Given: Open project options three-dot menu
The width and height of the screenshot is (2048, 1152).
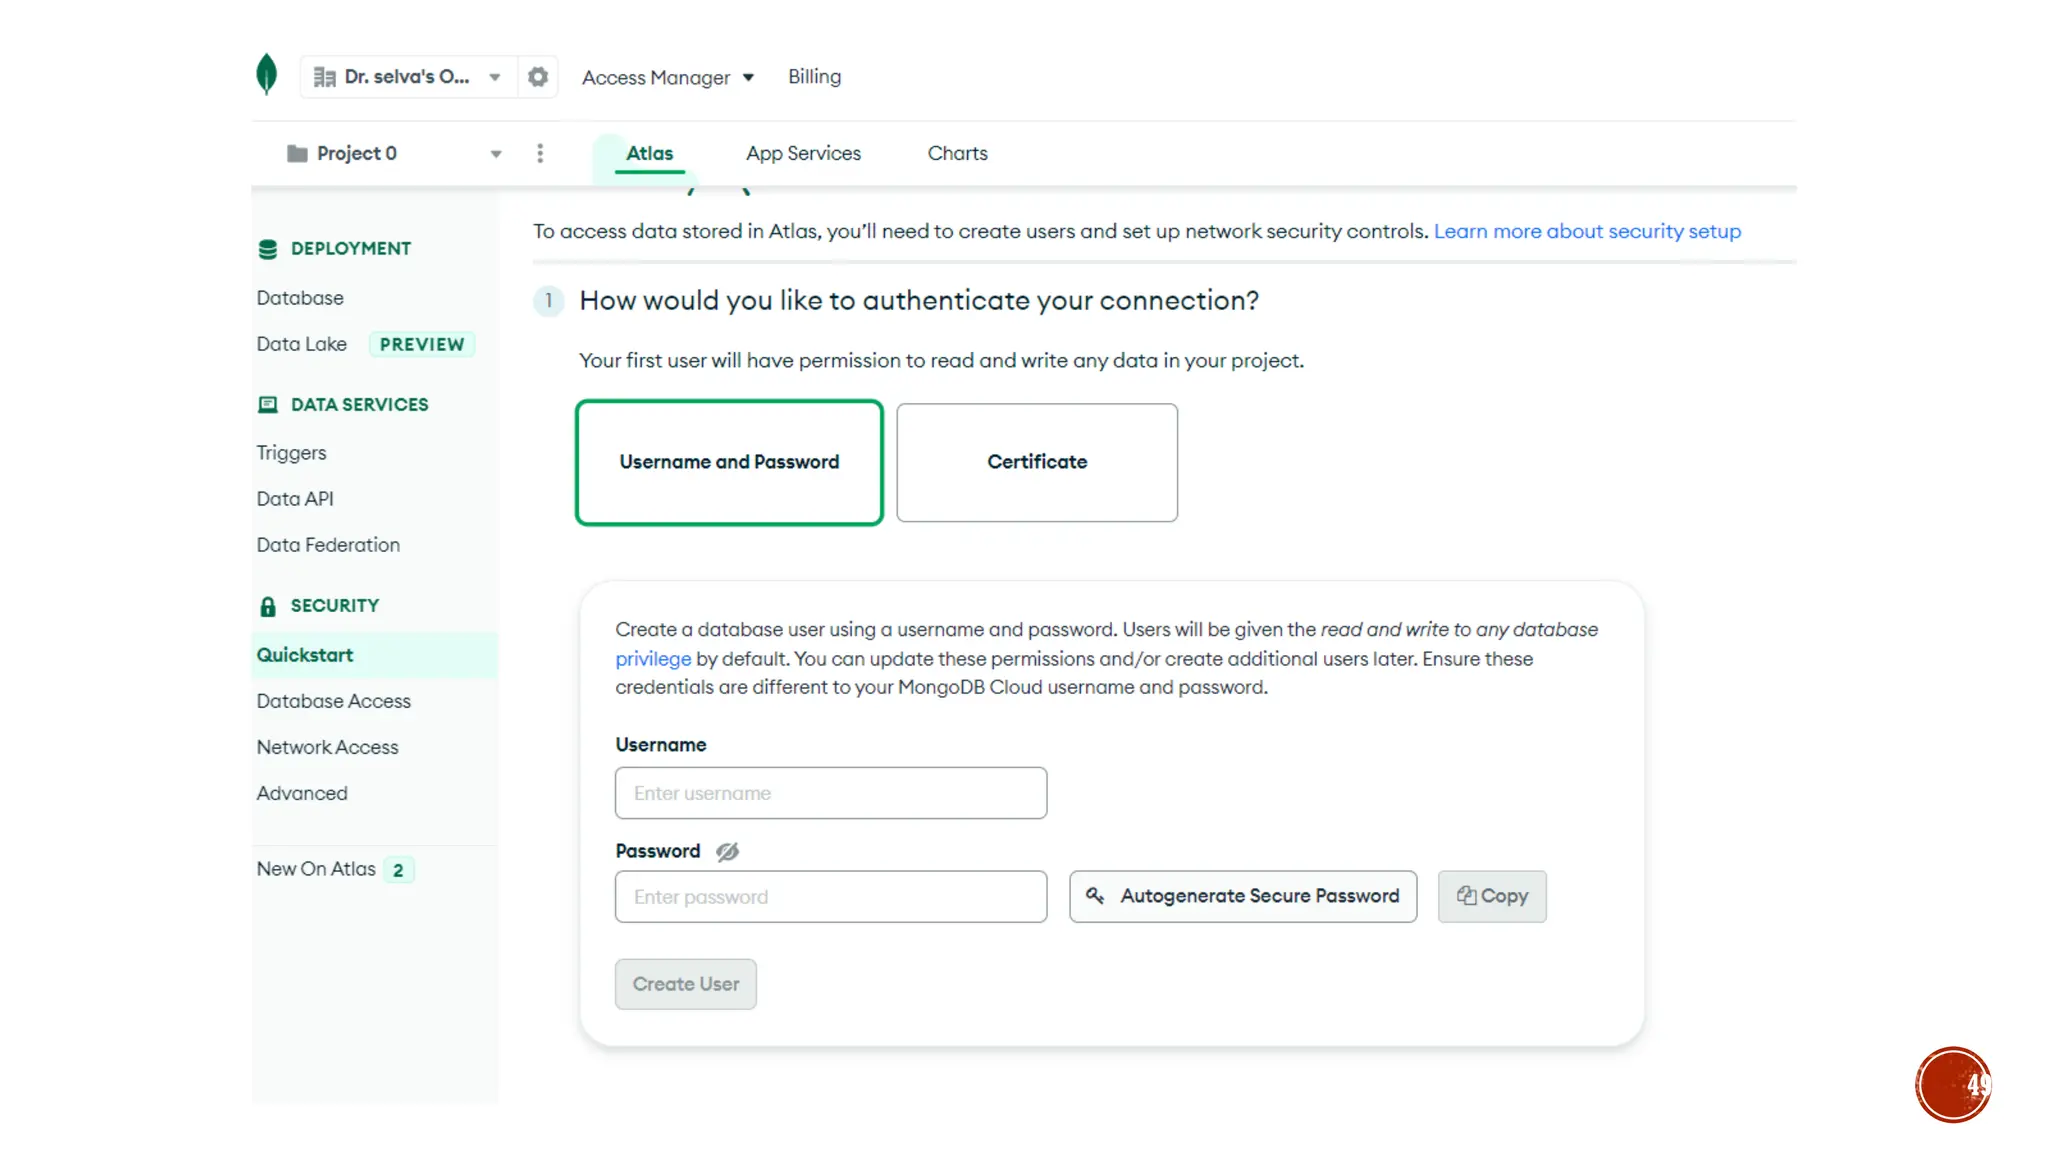Looking at the screenshot, I should [540, 153].
